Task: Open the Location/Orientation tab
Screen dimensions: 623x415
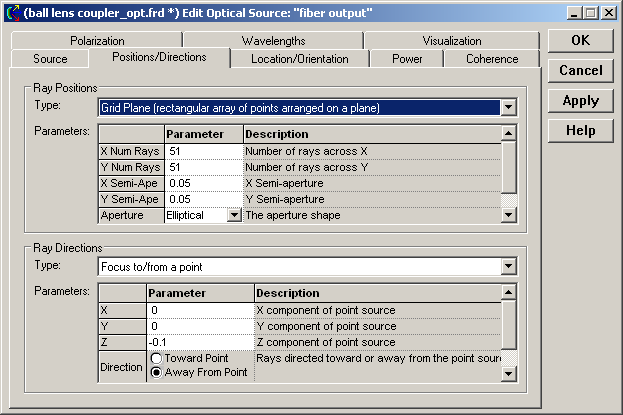Action: pos(299,59)
